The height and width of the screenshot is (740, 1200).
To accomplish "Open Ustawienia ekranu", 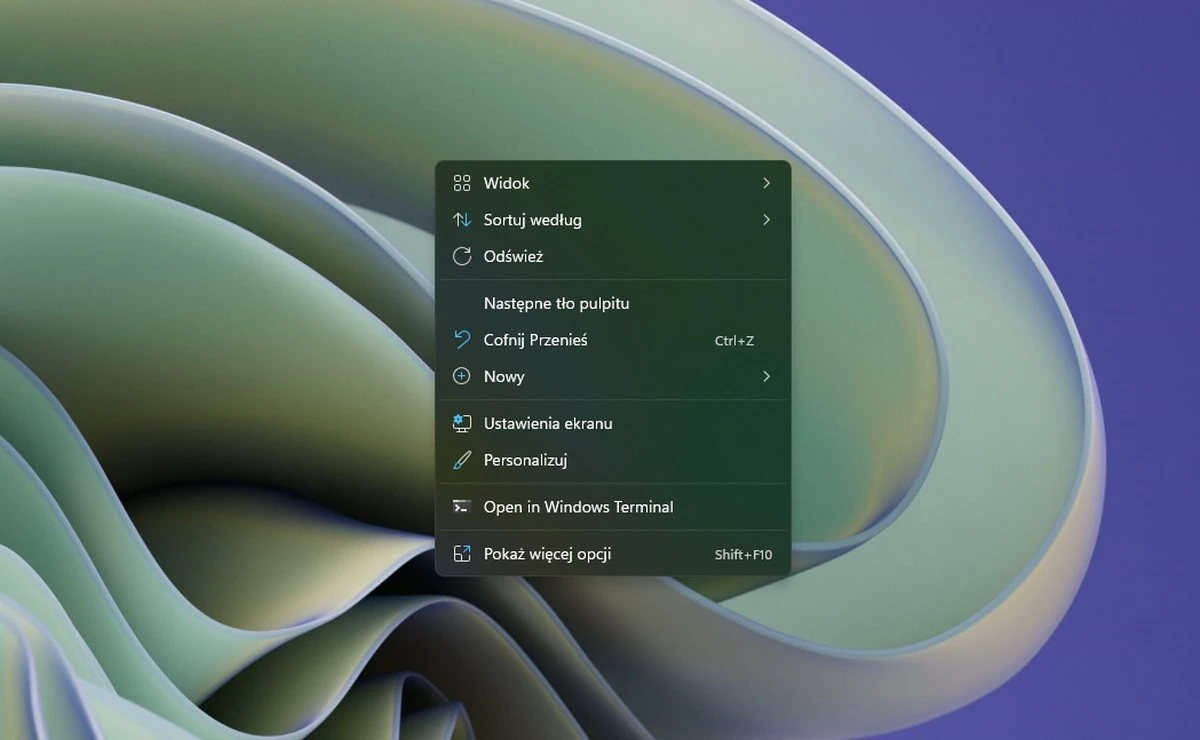I will coord(548,423).
